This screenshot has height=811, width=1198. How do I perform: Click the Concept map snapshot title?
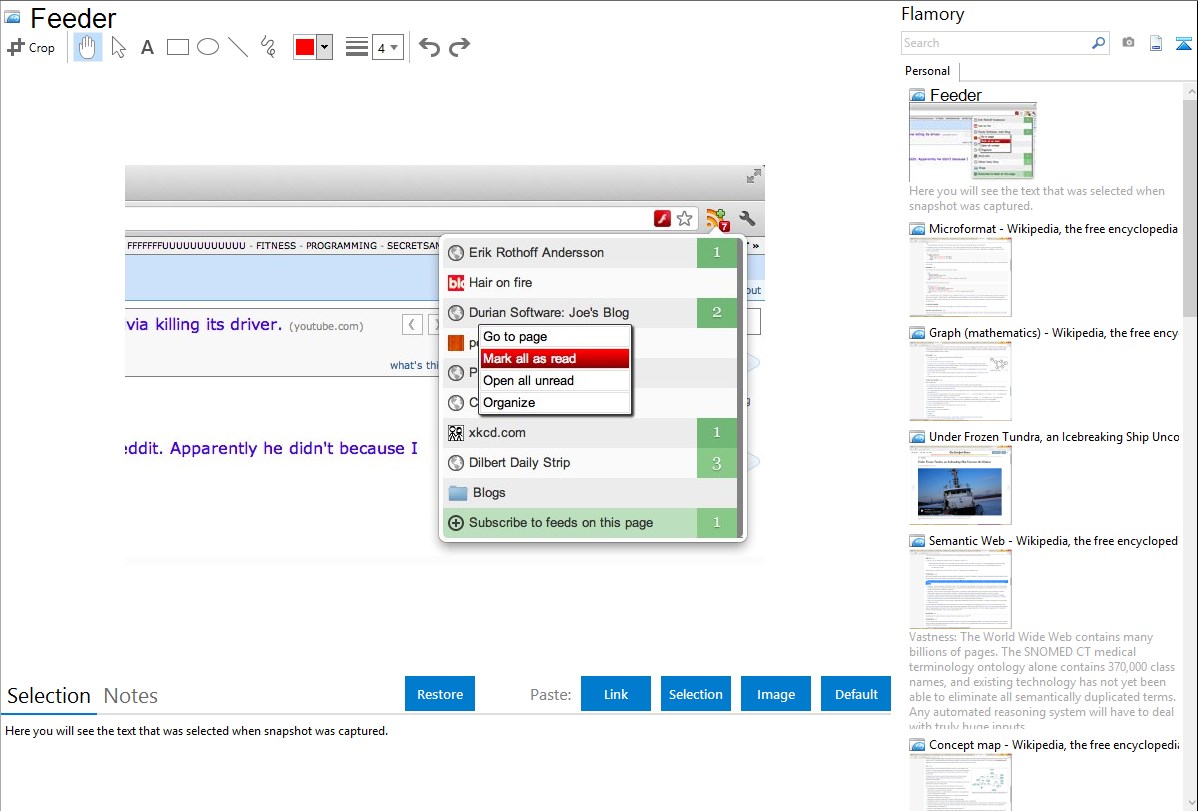click(1053, 744)
